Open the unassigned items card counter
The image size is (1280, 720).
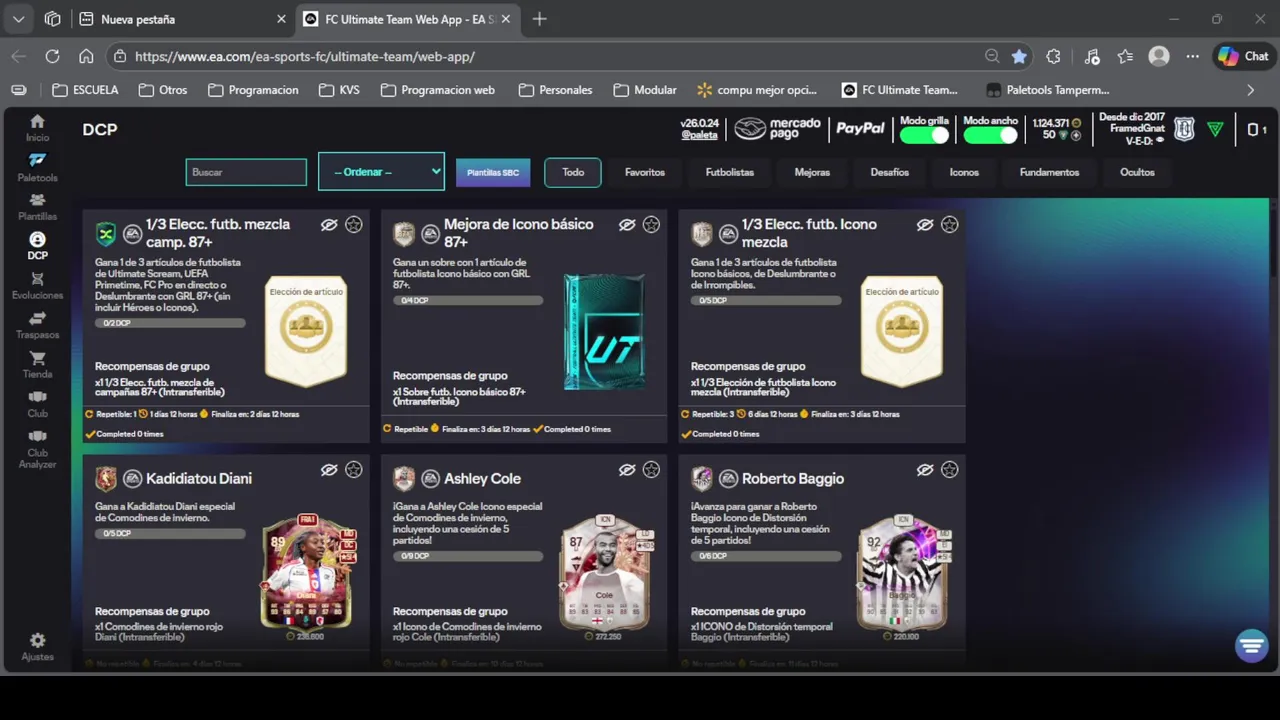(1256, 129)
